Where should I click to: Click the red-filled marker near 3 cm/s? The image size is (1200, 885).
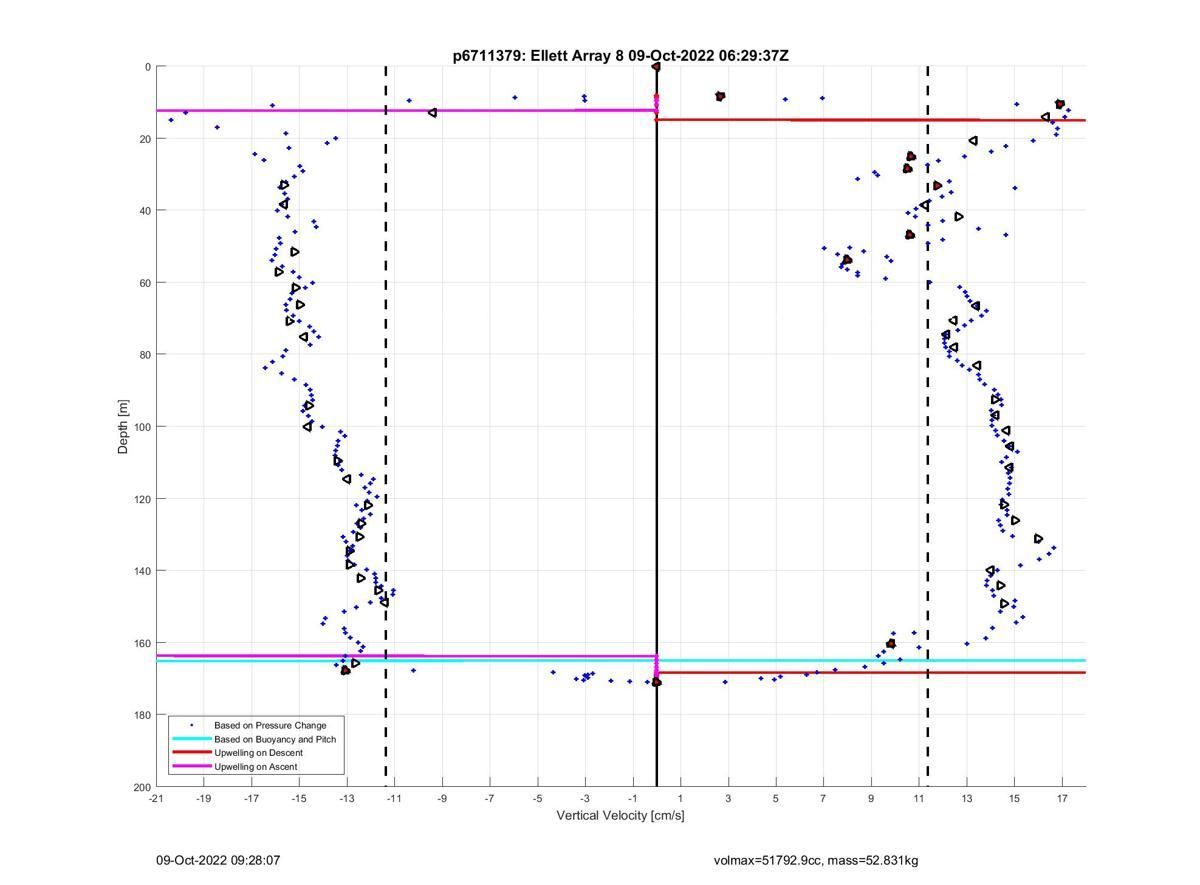tap(720, 96)
